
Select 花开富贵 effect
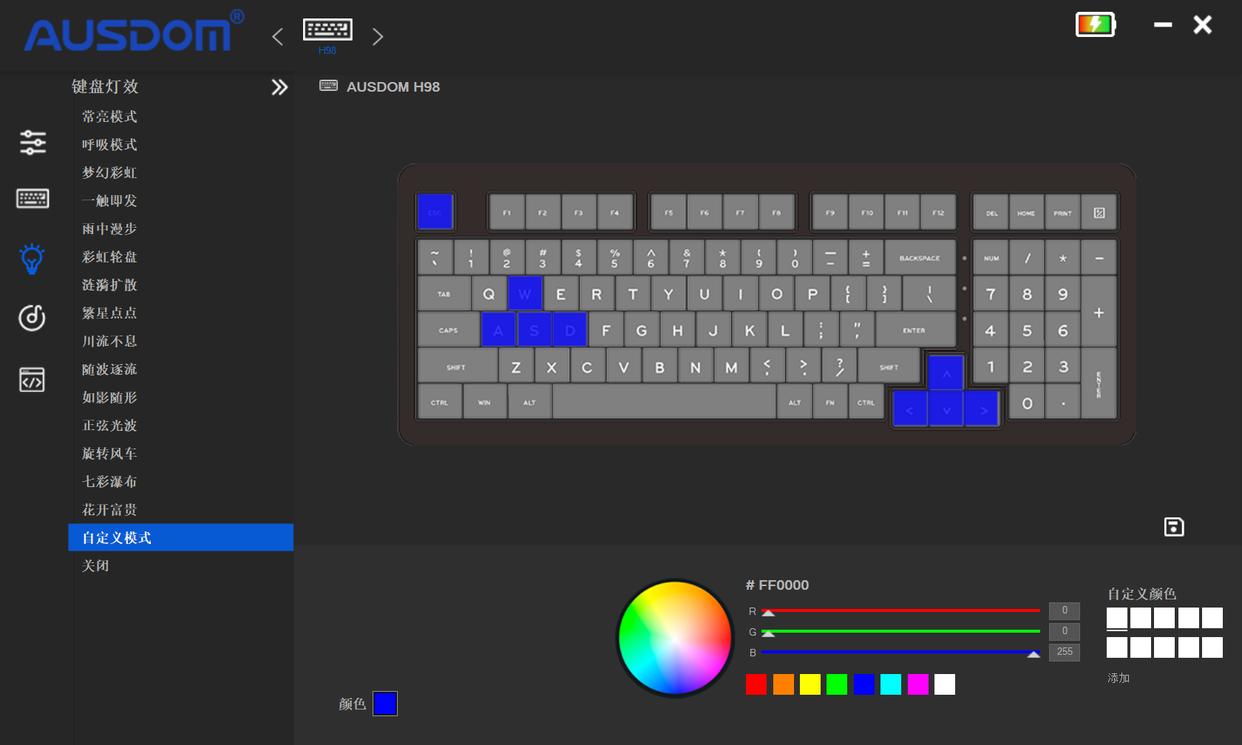[x=110, y=509]
